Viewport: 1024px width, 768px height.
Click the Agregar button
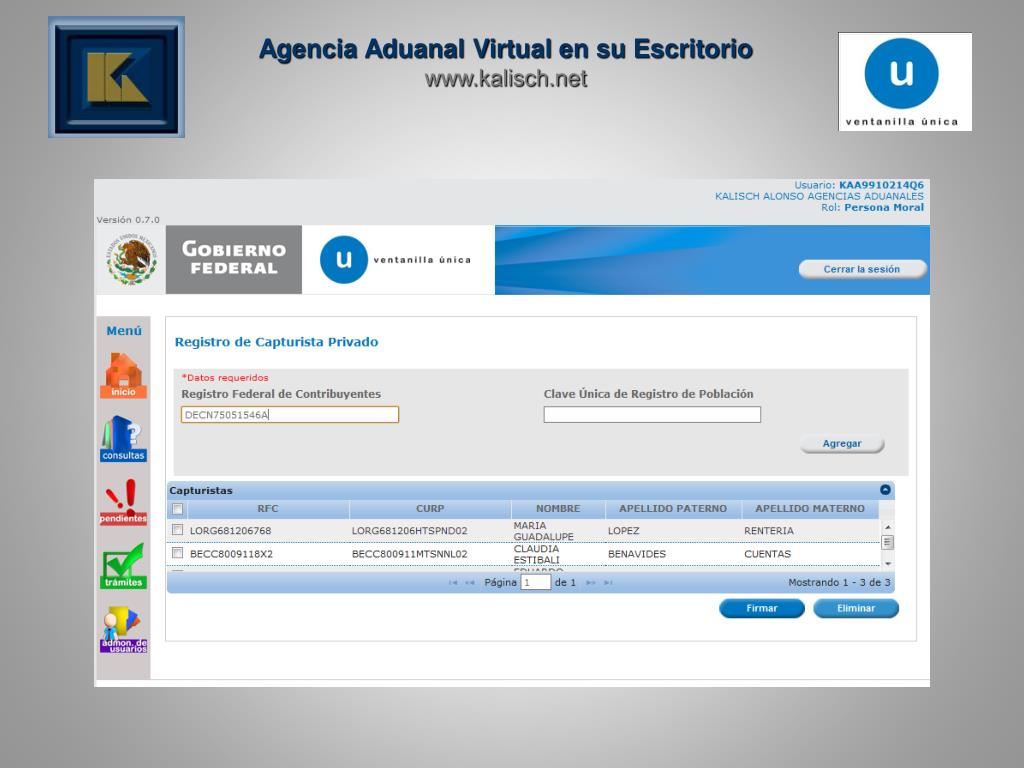click(842, 443)
